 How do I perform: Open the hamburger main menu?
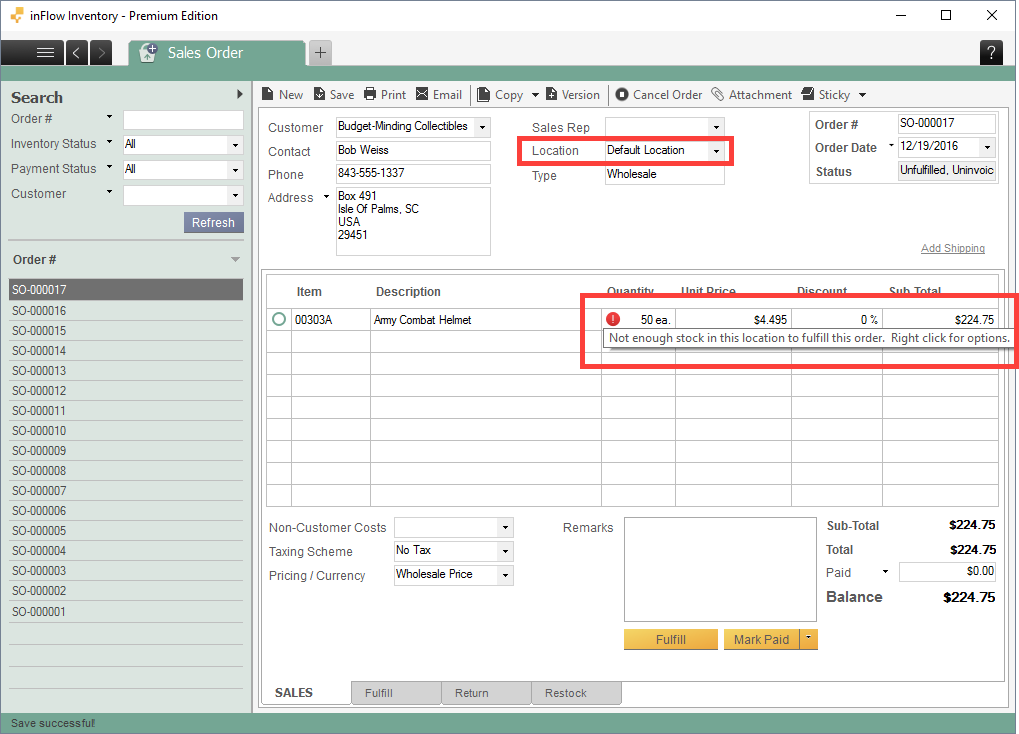(32, 53)
